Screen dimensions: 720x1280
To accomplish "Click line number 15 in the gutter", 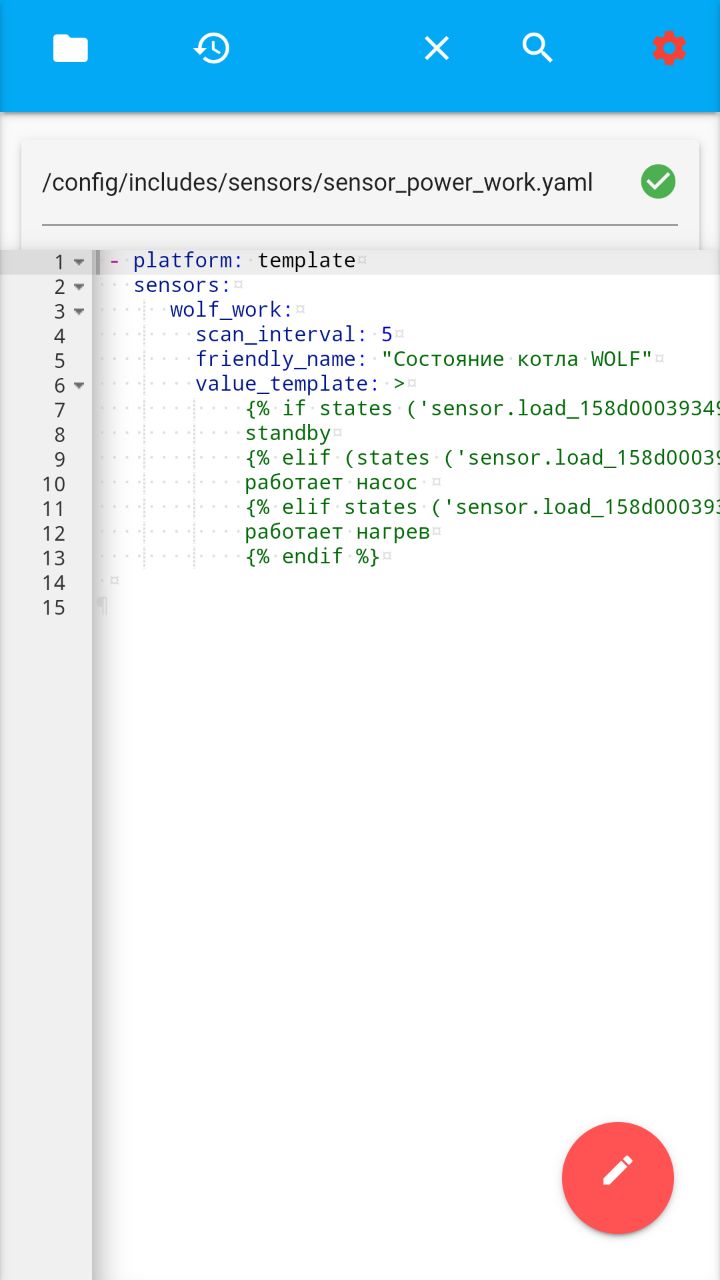I will pyautogui.click(x=53, y=607).
